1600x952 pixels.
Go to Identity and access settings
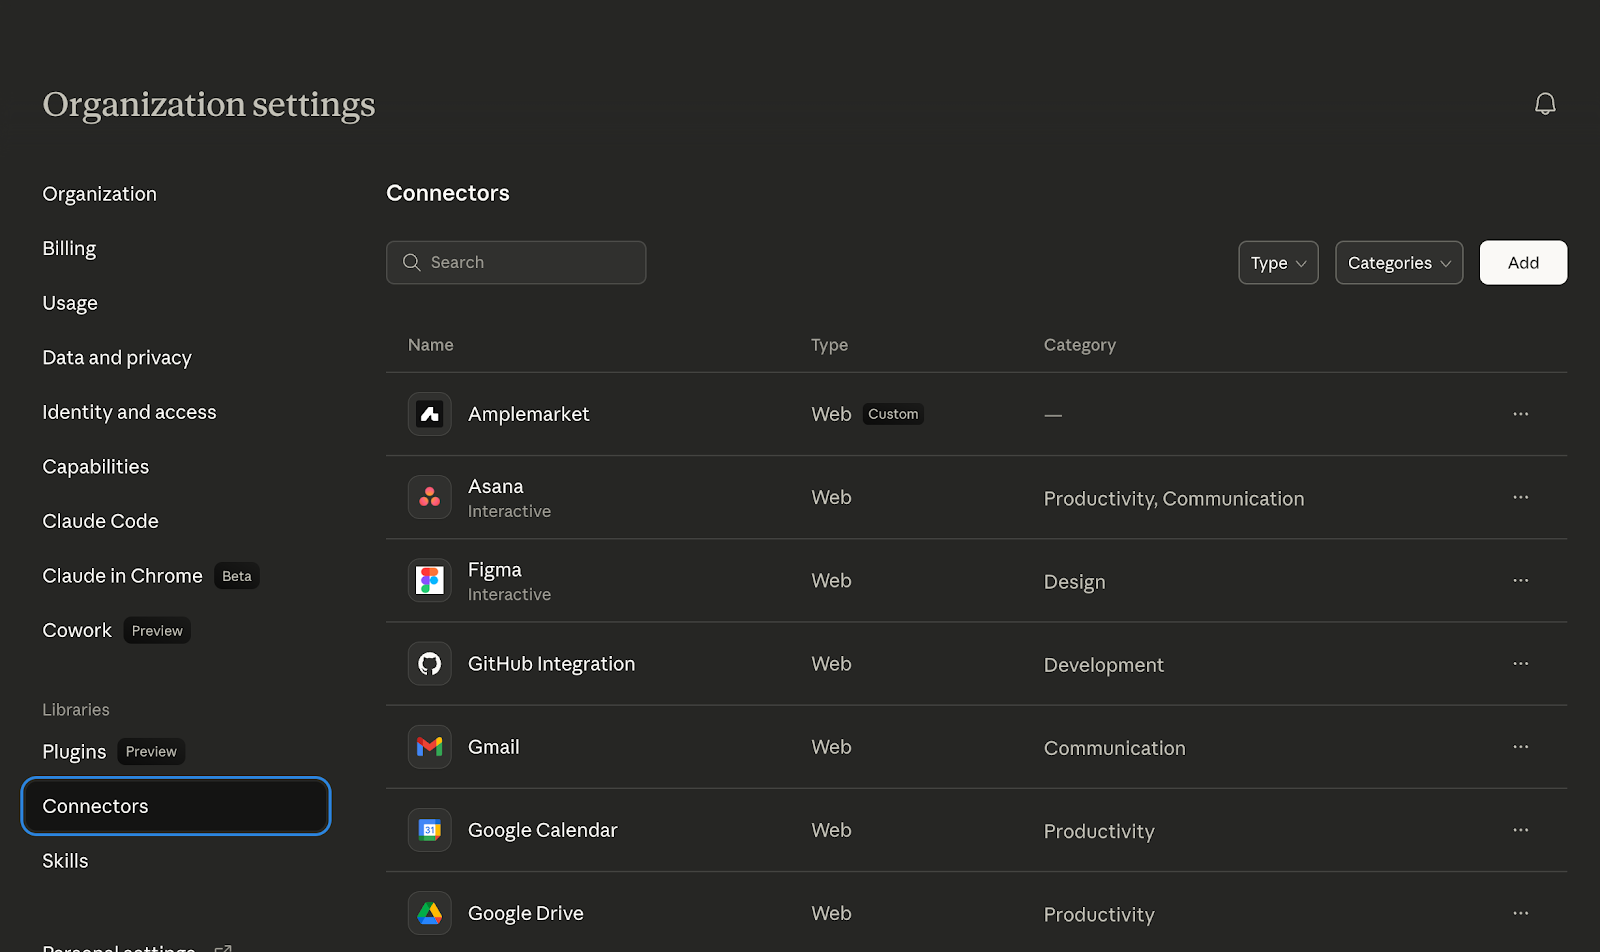click(x=129, y=412)
